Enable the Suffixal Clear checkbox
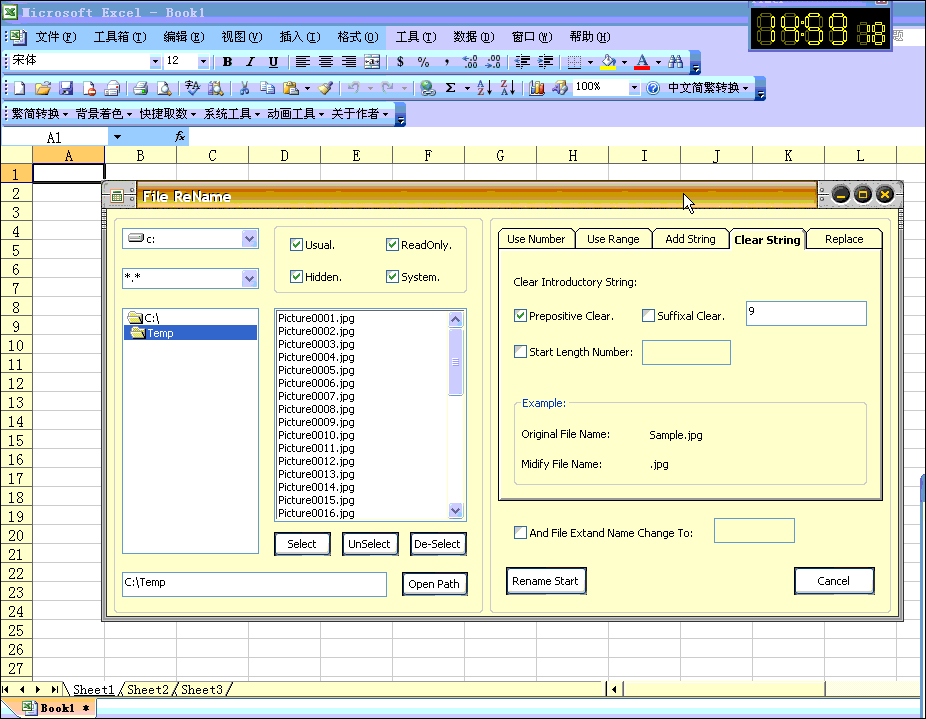The width and height of the screenshot is (926, 719). tap(649, 316)
